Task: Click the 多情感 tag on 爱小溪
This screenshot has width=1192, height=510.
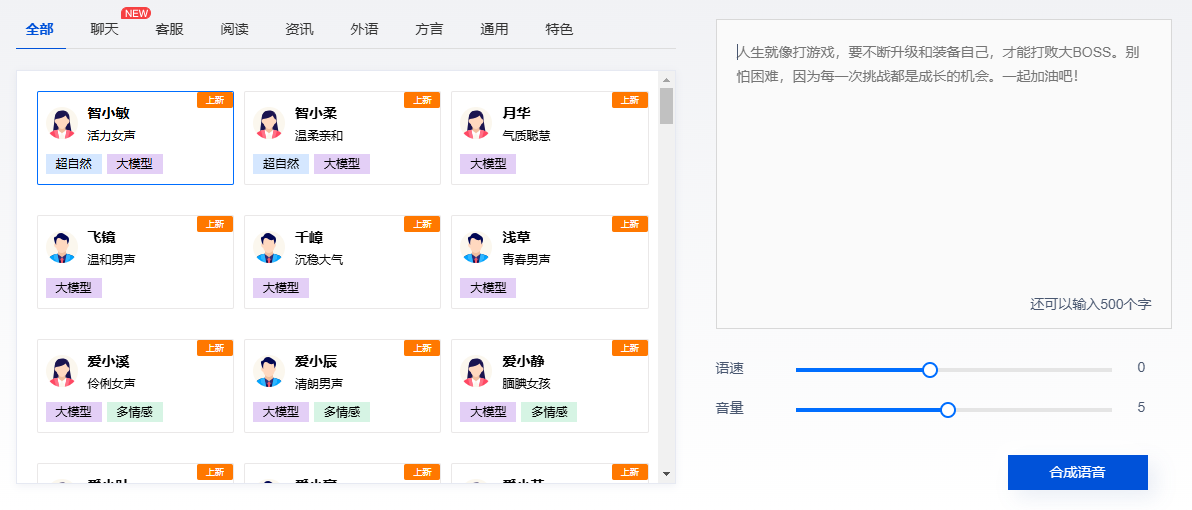Action: pos(135,412)
